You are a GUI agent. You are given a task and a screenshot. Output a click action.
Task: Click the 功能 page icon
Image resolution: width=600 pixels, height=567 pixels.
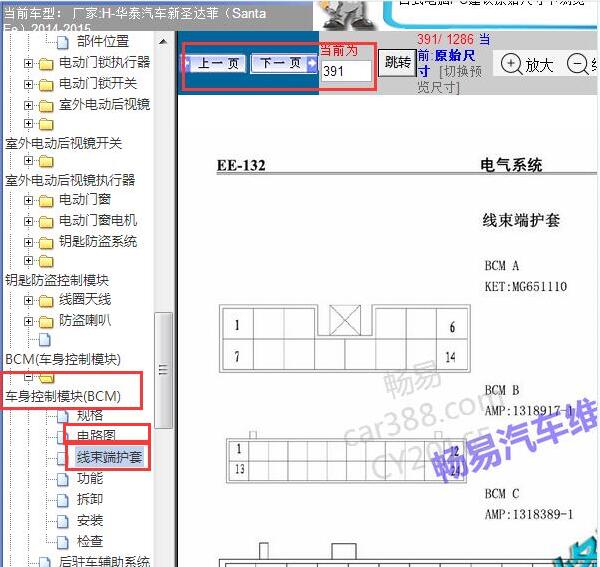63,479
